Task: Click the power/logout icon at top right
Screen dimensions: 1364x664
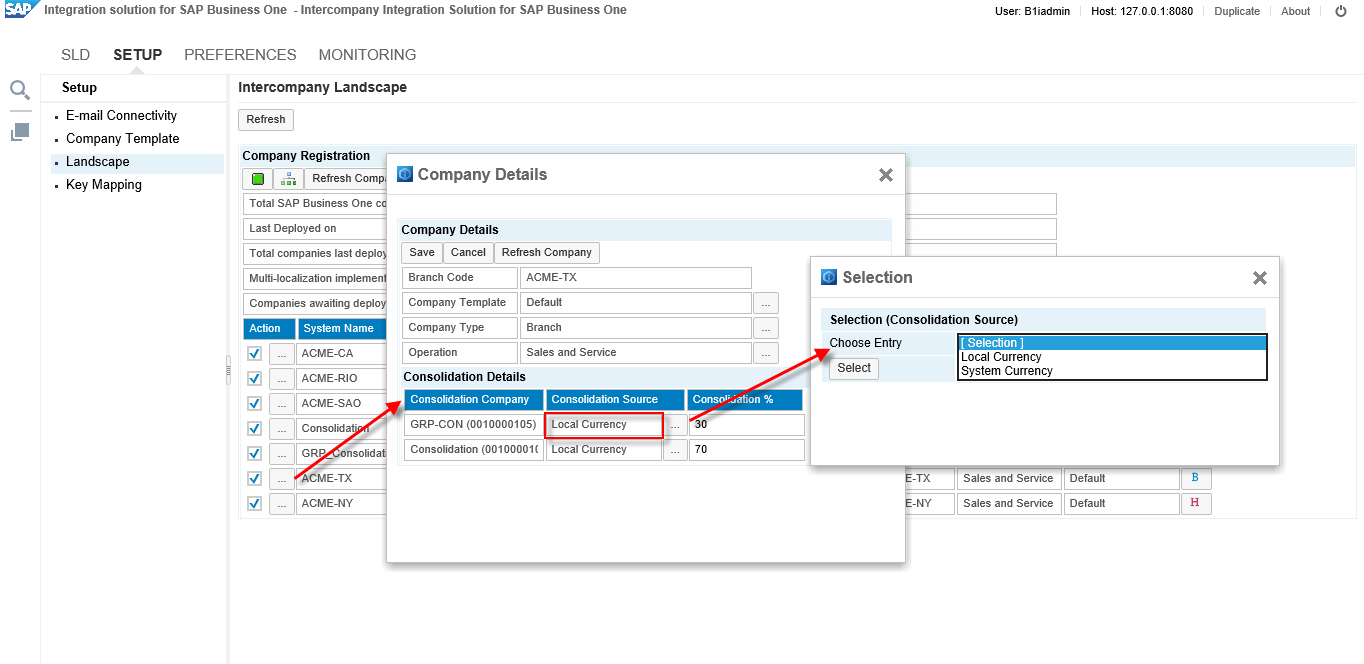Action: [x=1340, y=11]
